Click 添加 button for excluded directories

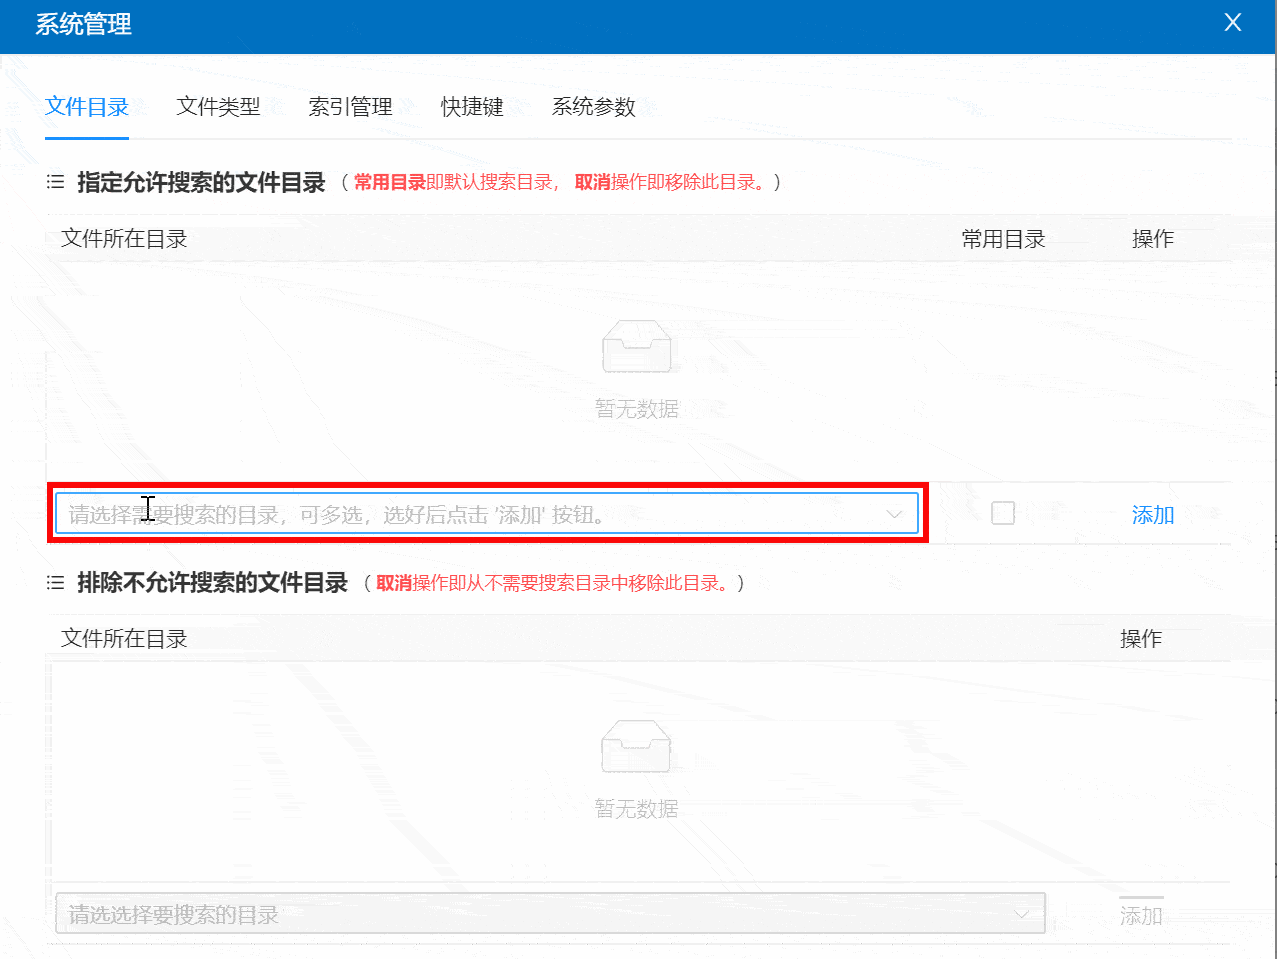coord(1140,915)
